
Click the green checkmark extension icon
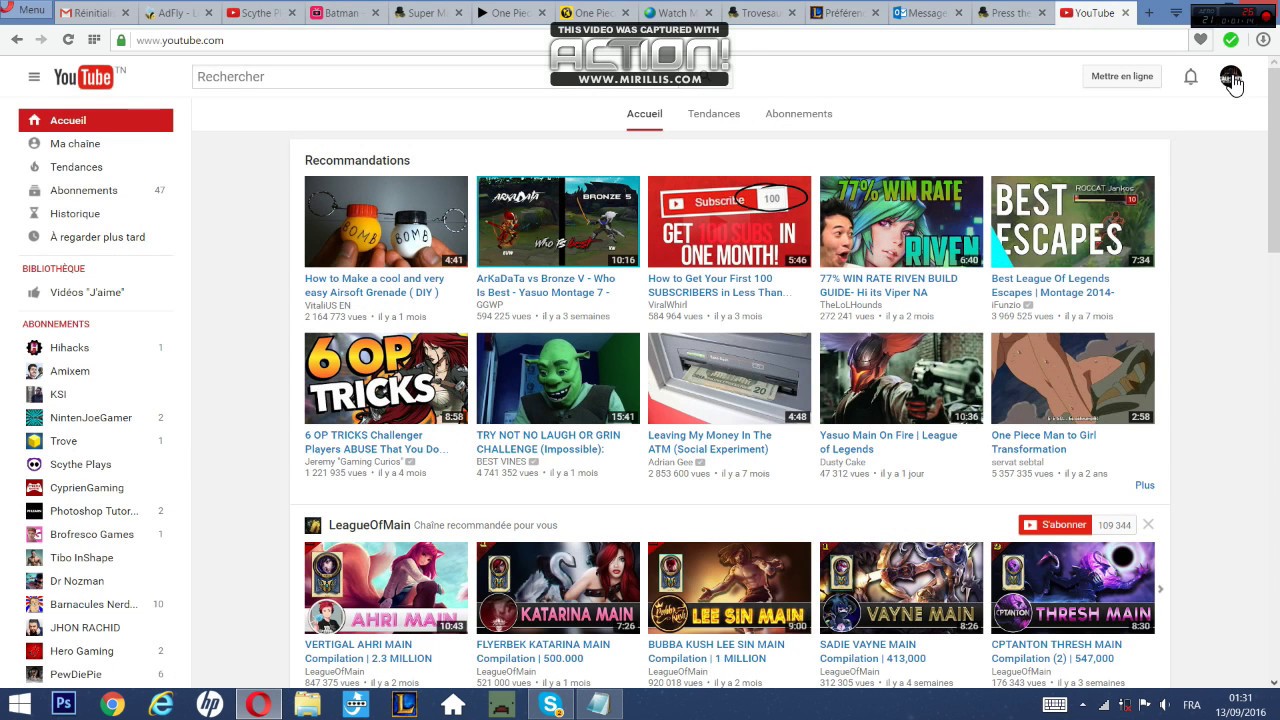point(1231,40)
